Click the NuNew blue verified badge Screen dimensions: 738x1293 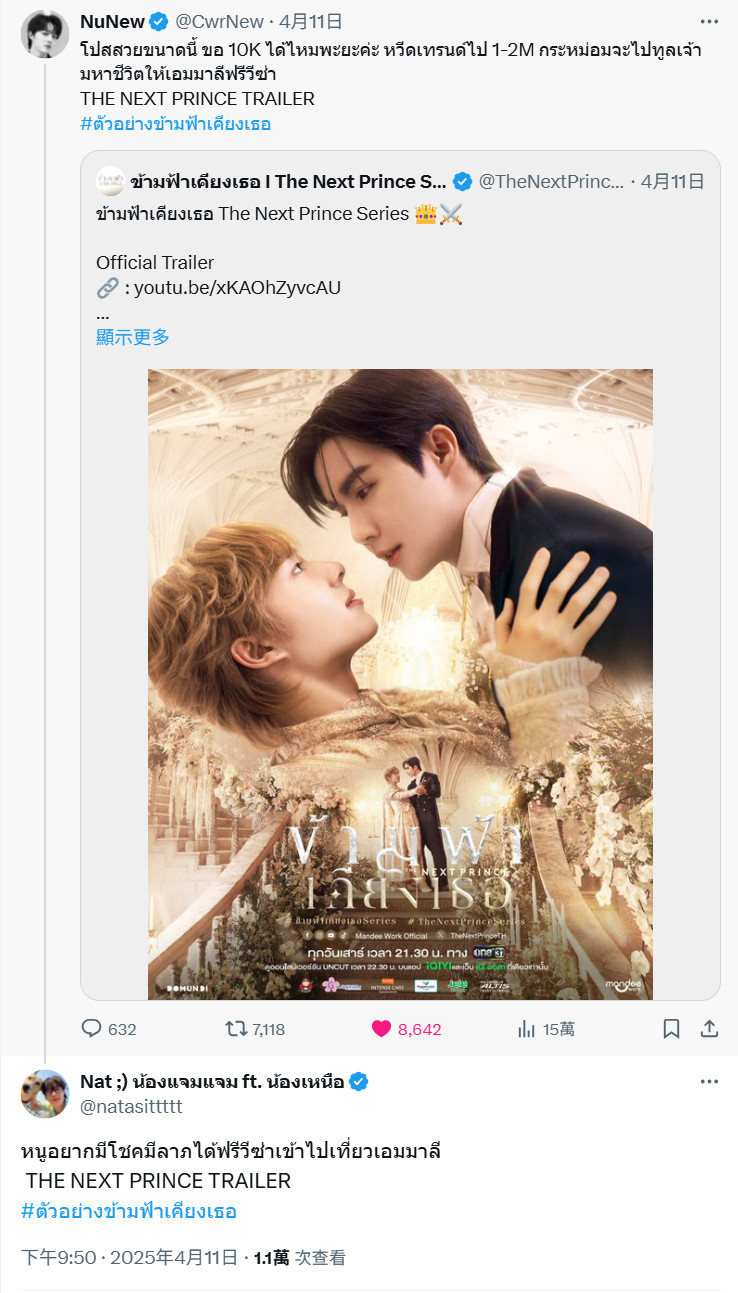coord(159,21)
